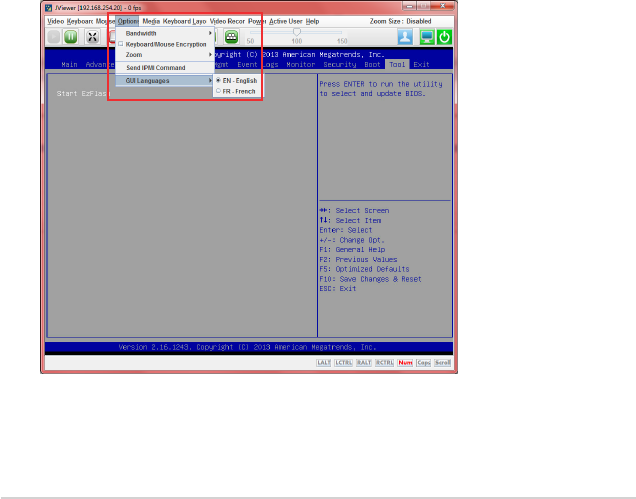
Task: Click 'F5: Optimized Defaults' help text
Action: [x=364, y=269]
